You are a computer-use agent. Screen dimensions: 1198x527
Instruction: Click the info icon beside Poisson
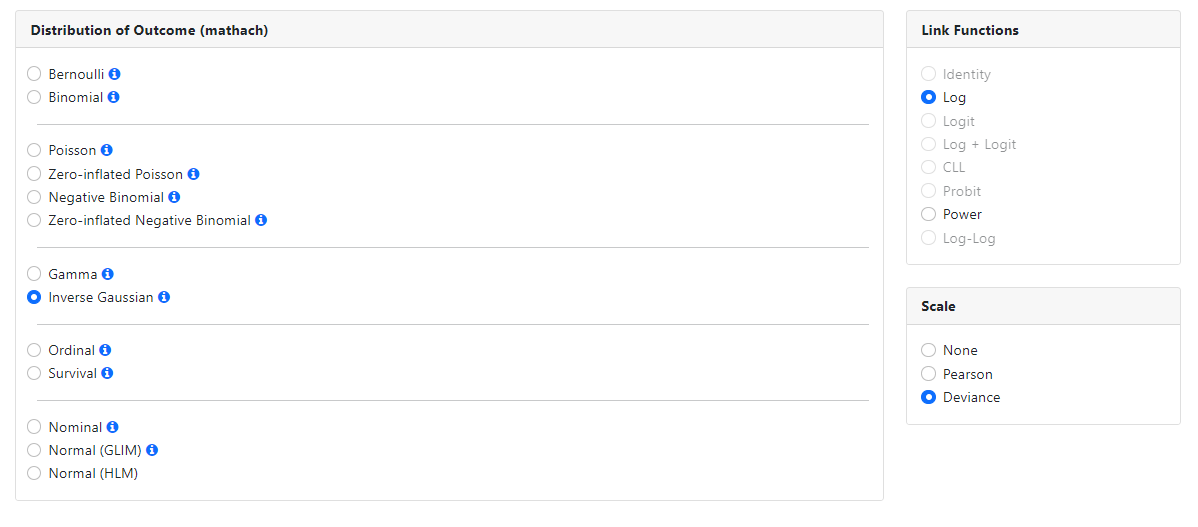point(107,150)
